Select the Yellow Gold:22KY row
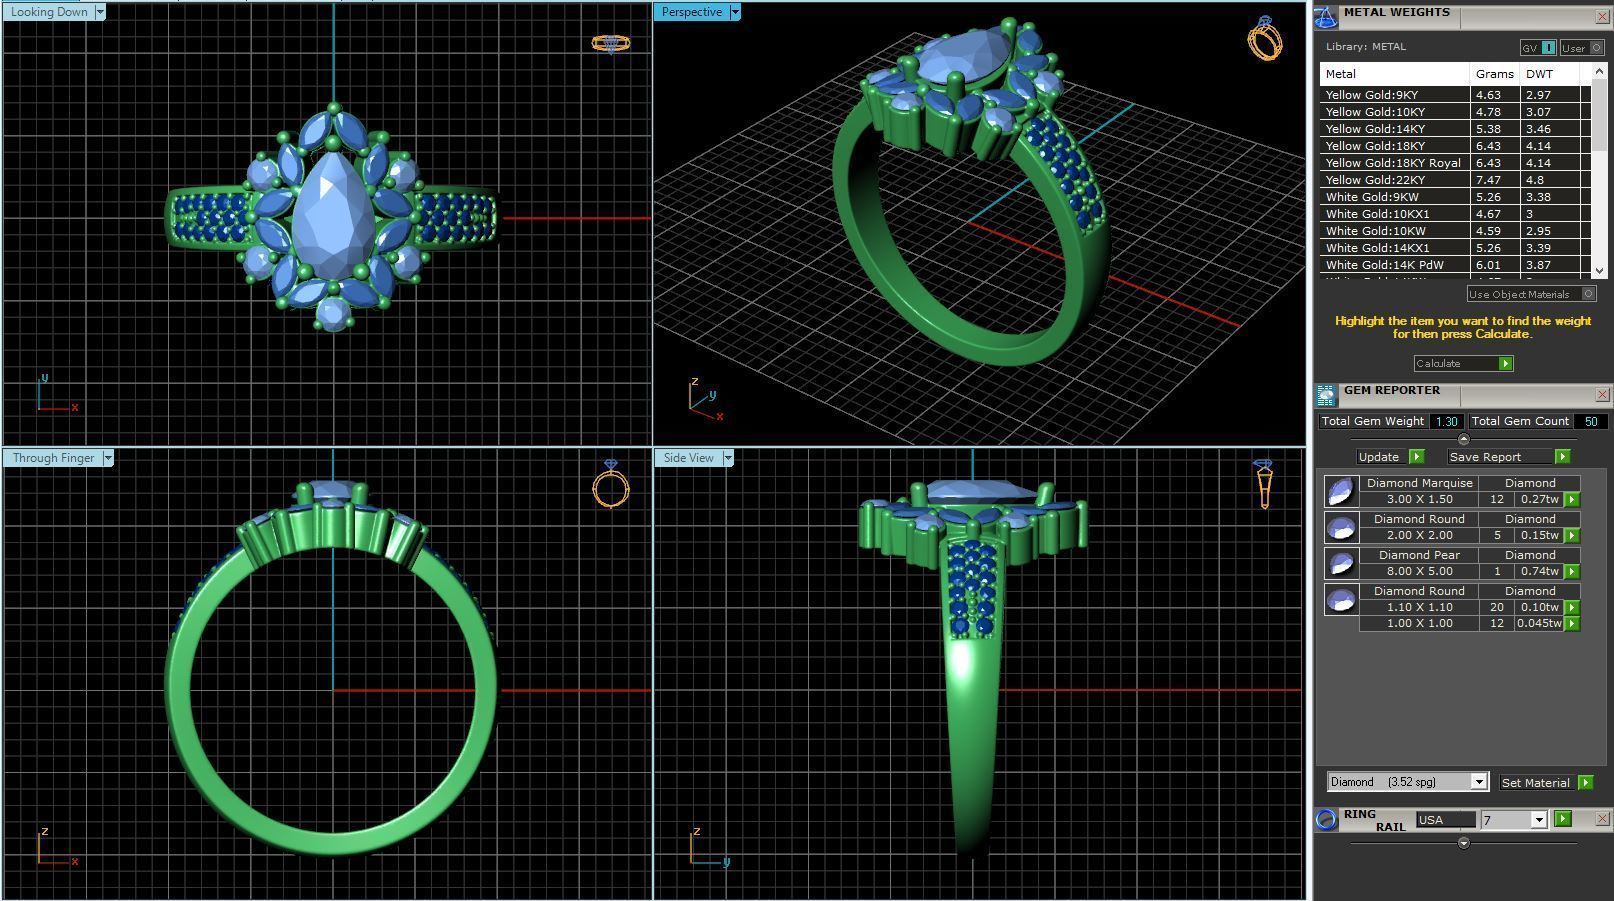The height and width of the screenshot is (901, 1614). [1455, 180]
